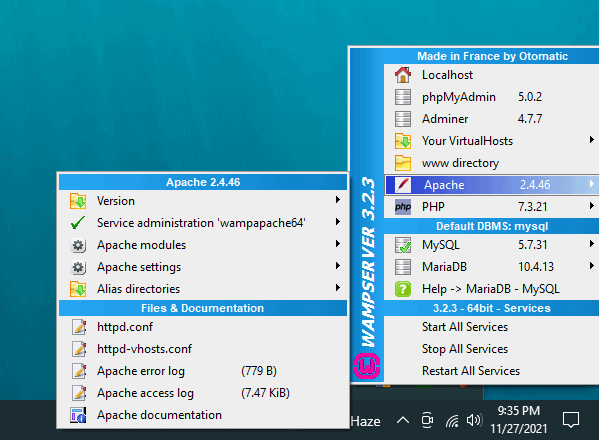Click the phpMyAdmin database icon

(403, 97)
